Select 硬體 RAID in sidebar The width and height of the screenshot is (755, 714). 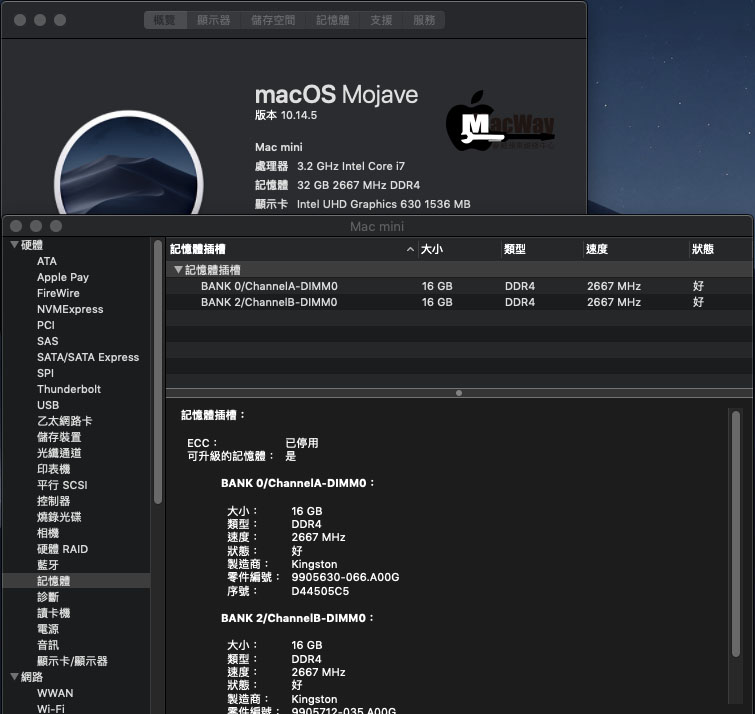(x=63, y=549)
